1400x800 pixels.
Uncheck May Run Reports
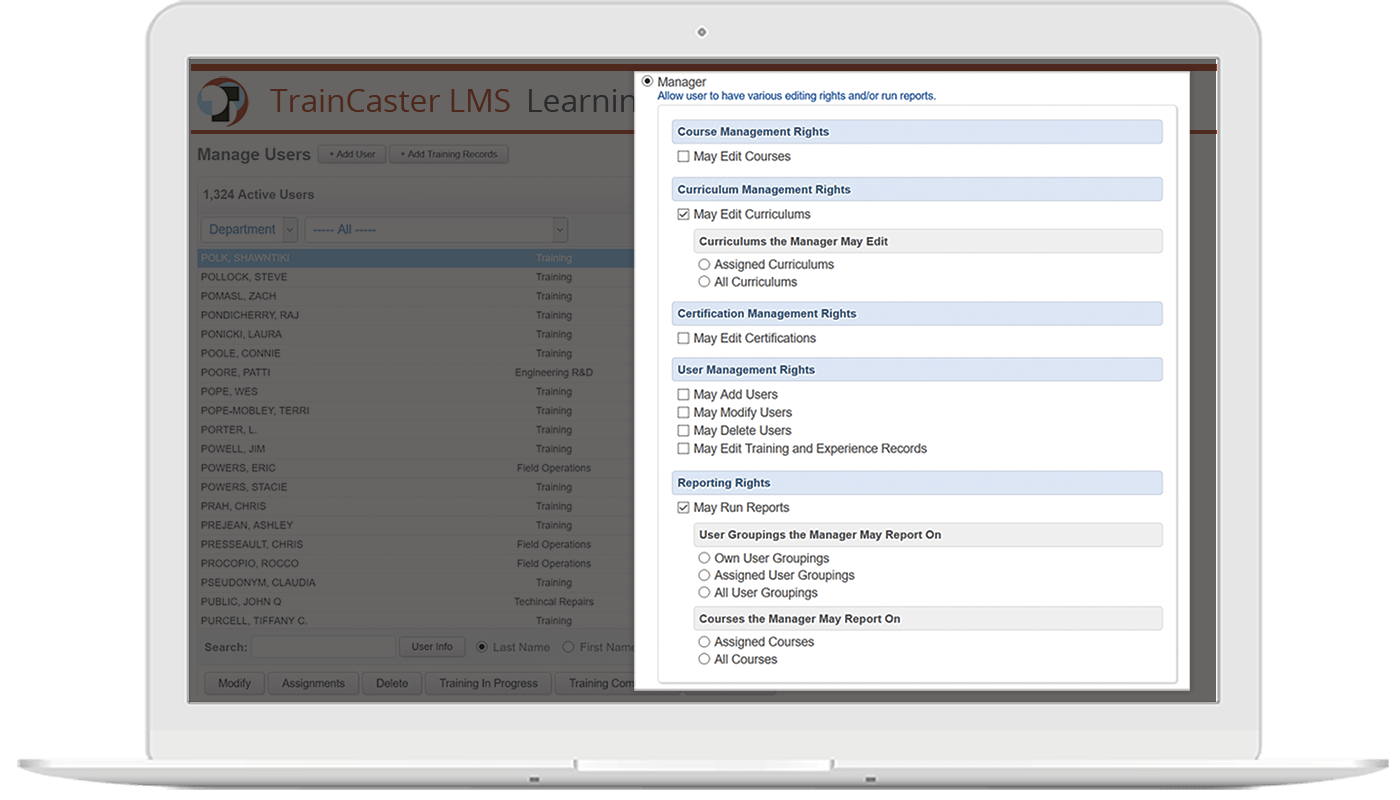(x=683, y=508)
